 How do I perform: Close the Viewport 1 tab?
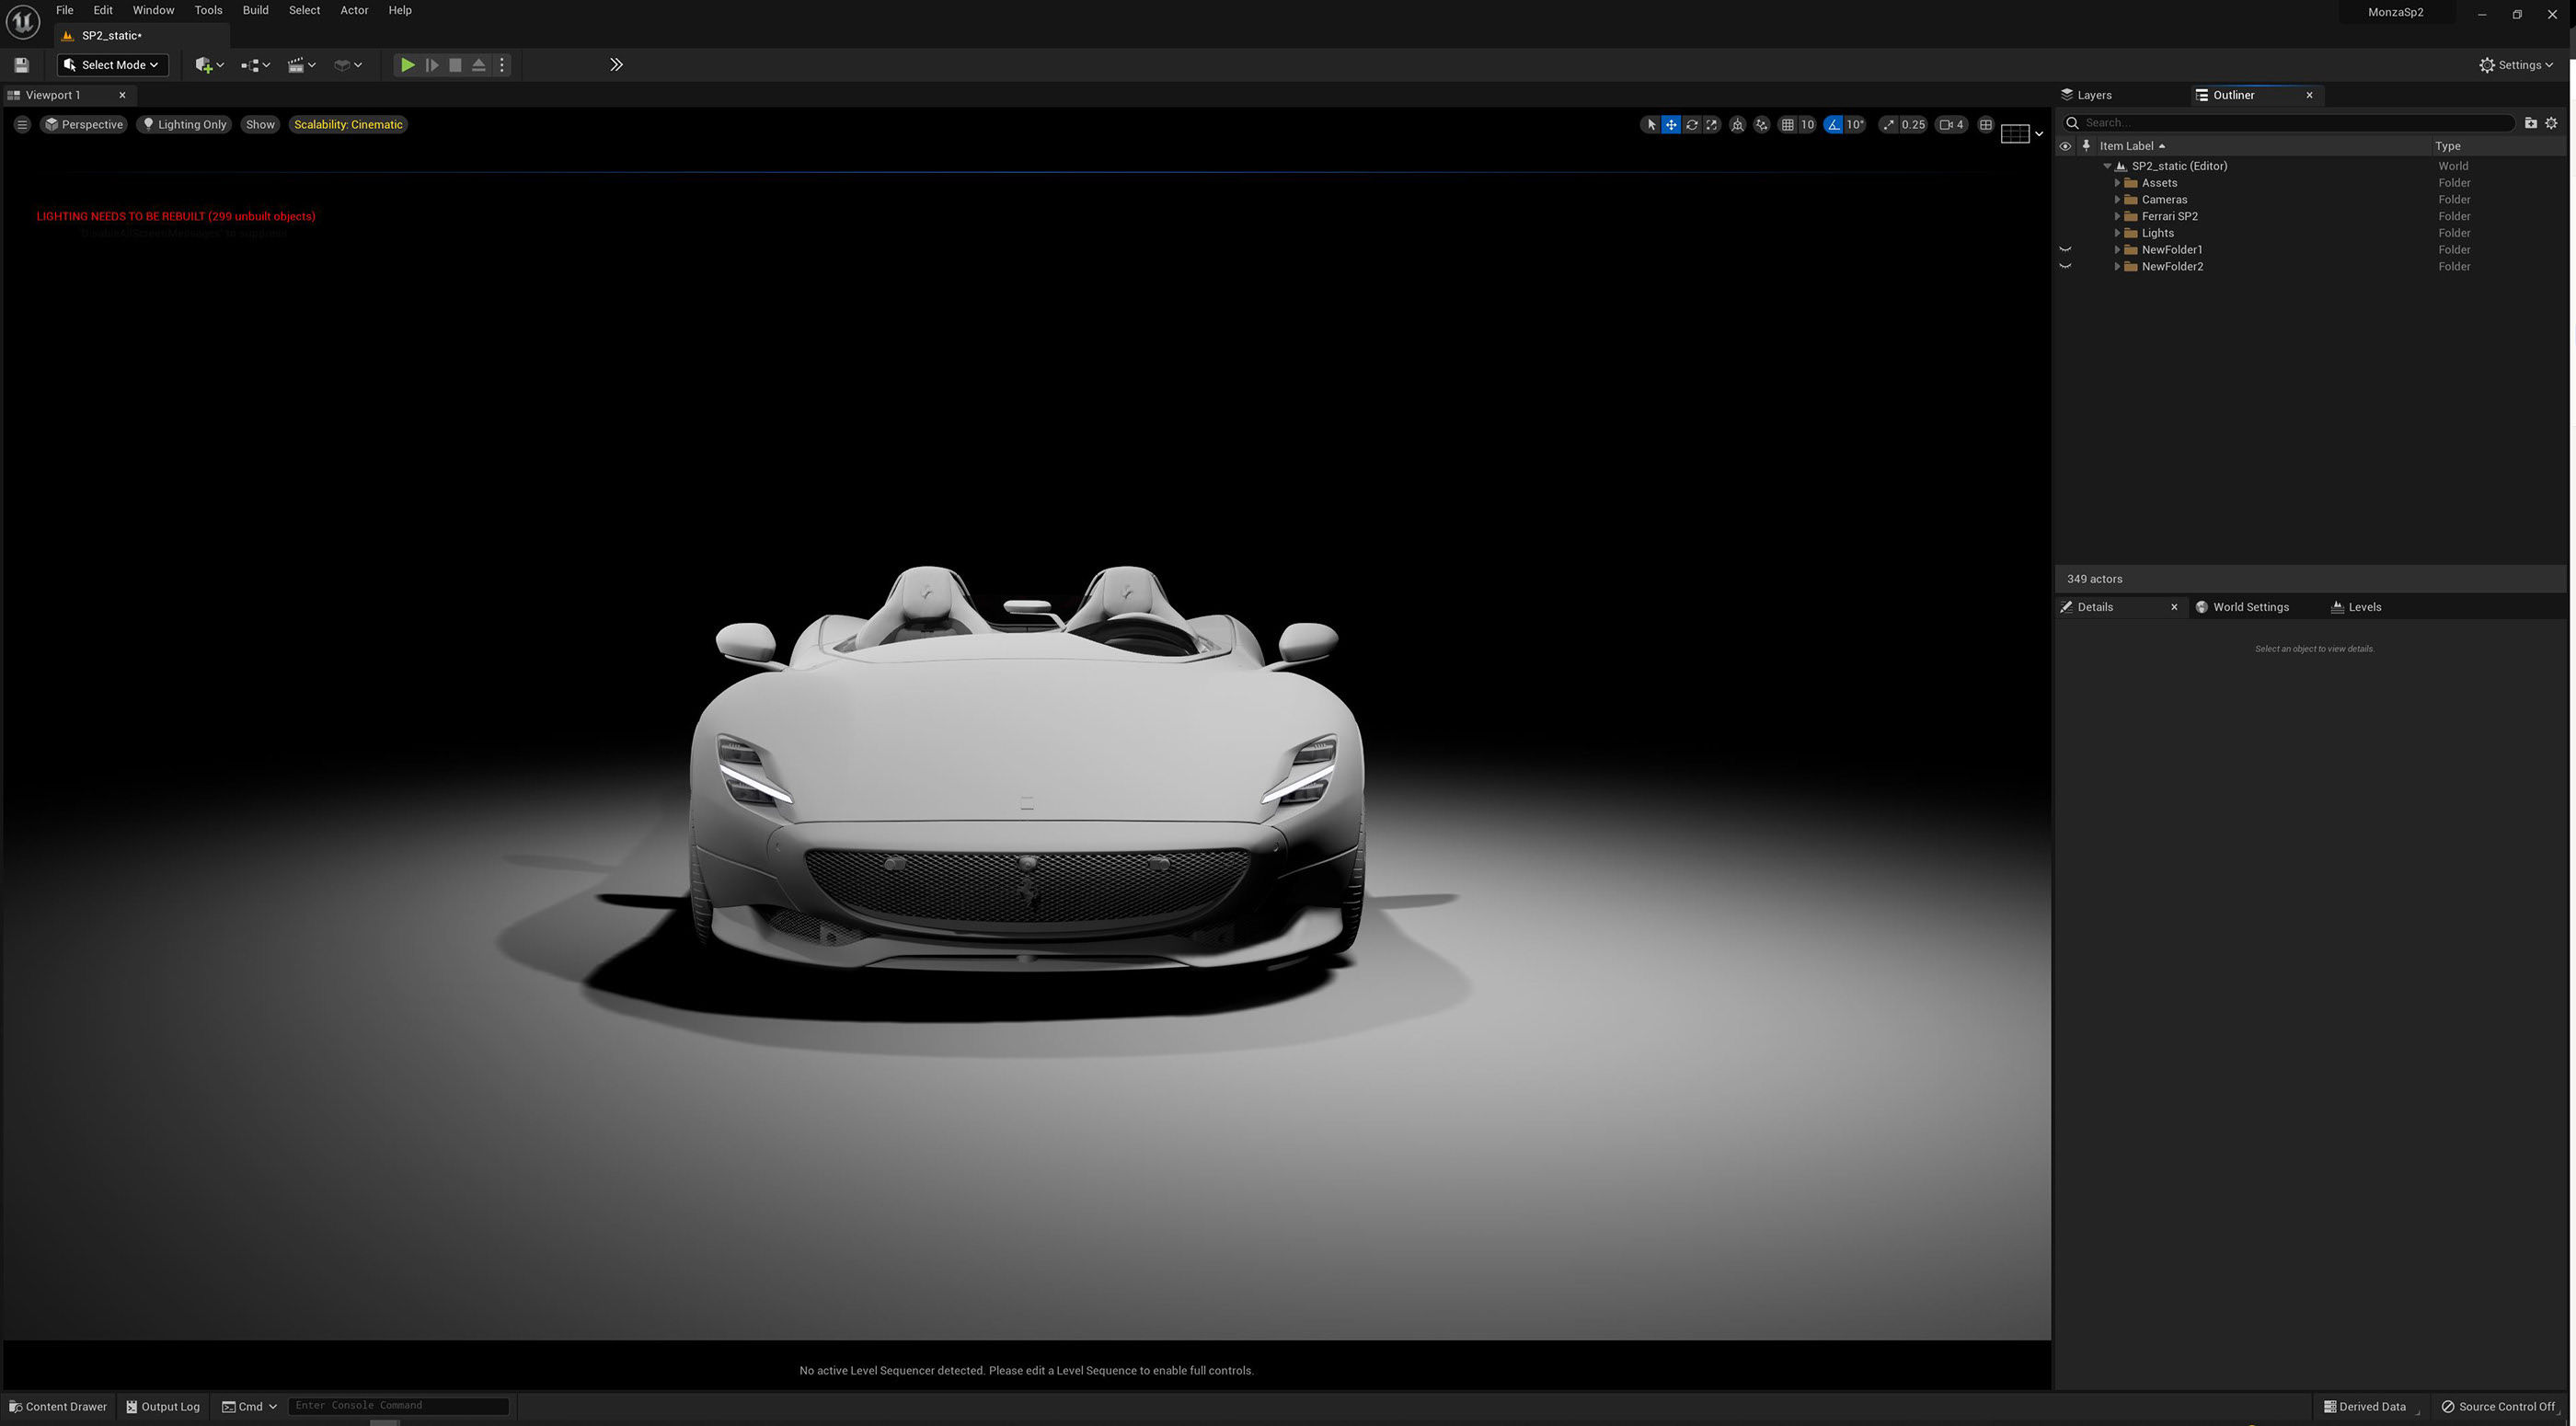coord(122,95)
